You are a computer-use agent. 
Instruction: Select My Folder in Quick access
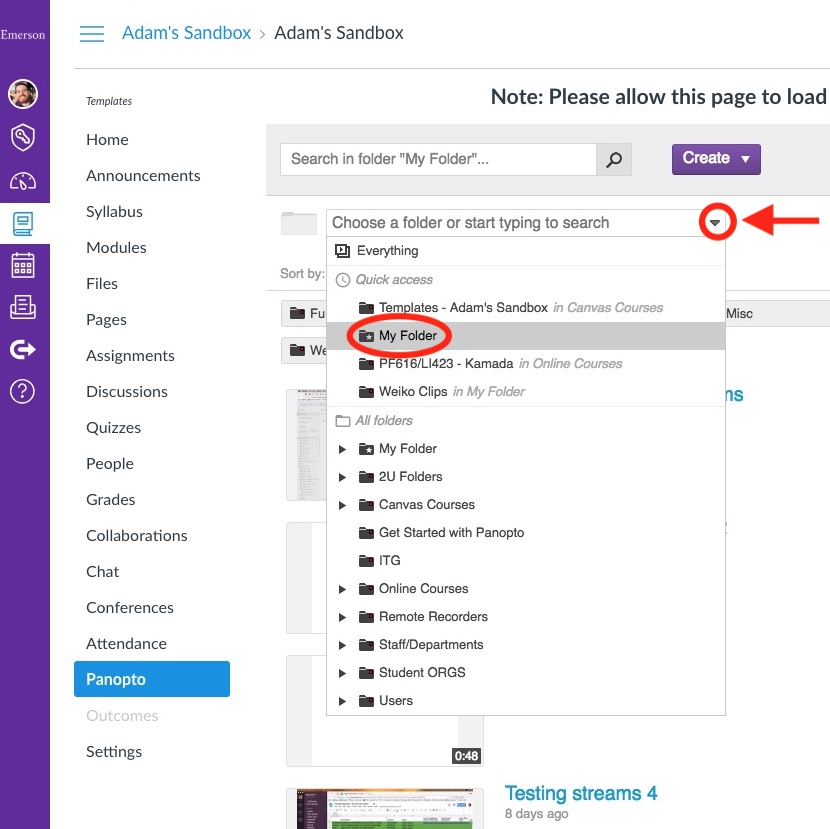click(526, 336)
